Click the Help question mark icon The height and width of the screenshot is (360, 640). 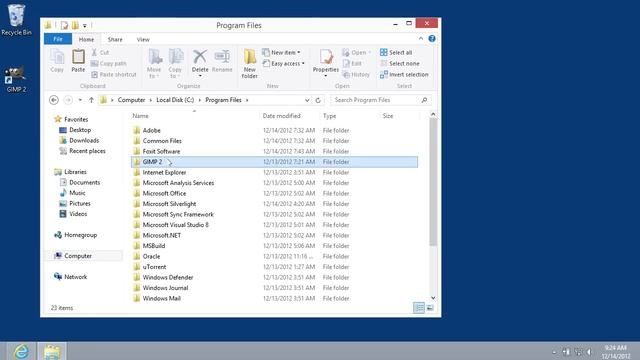[432, 39]
